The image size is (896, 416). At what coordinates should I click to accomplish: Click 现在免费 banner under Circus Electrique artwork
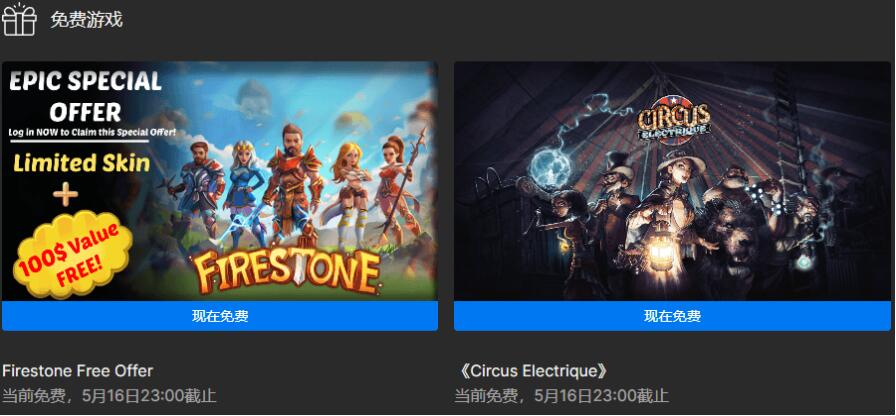point(672,316)
